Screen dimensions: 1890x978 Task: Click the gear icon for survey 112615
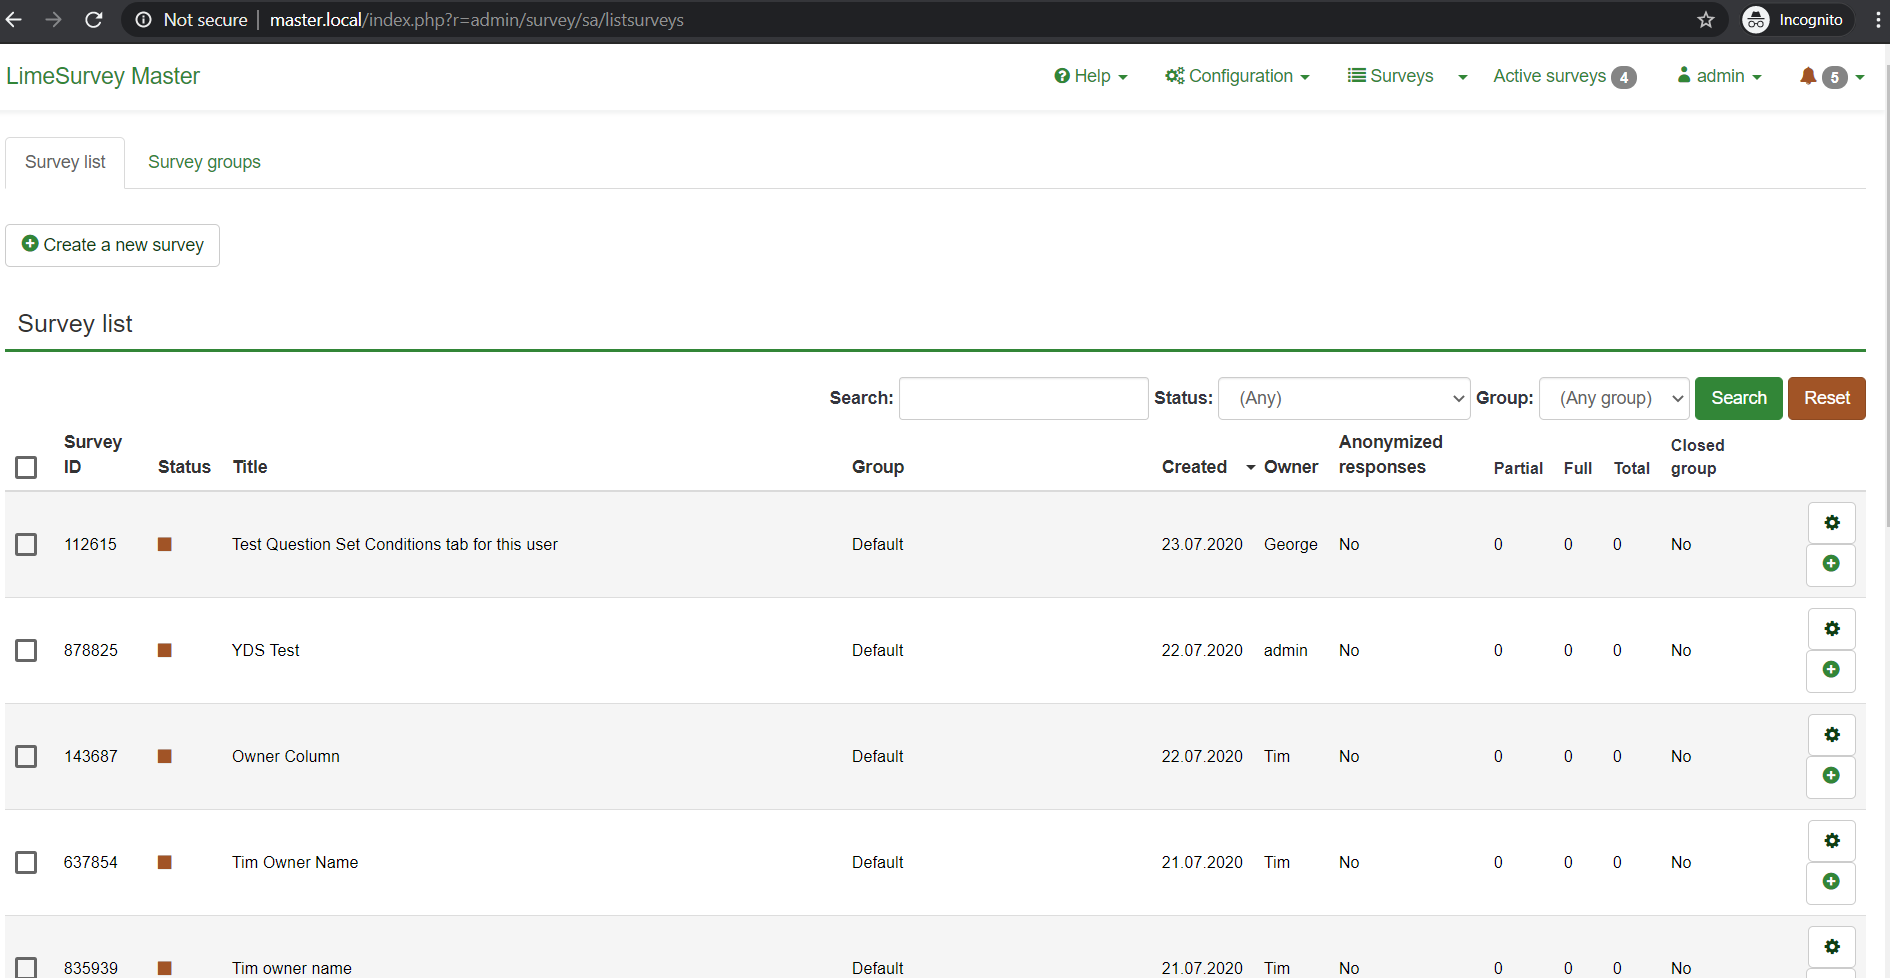(x=1831, y=523)
